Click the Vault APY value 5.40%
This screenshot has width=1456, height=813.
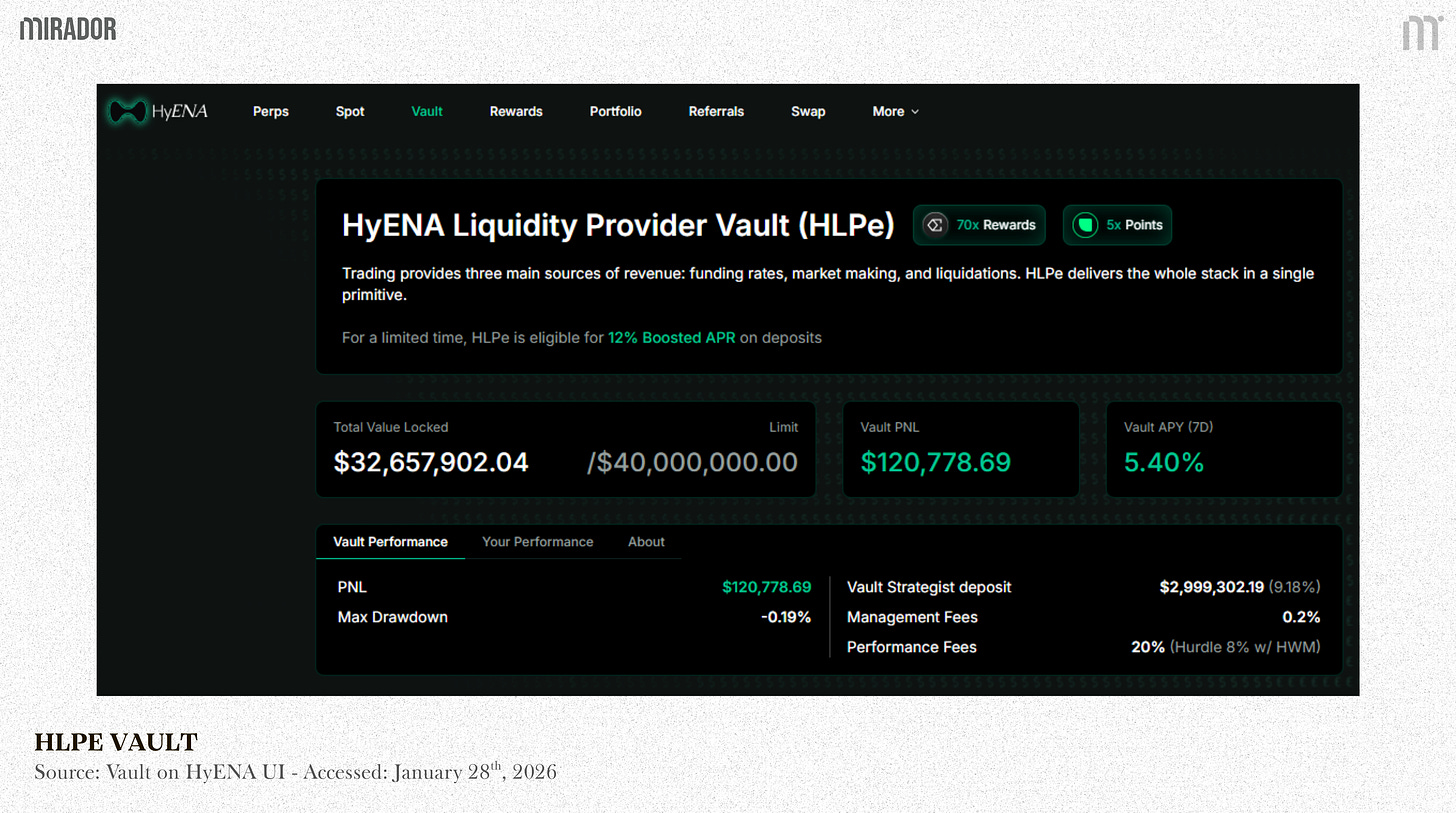[x=1164, y=462]
